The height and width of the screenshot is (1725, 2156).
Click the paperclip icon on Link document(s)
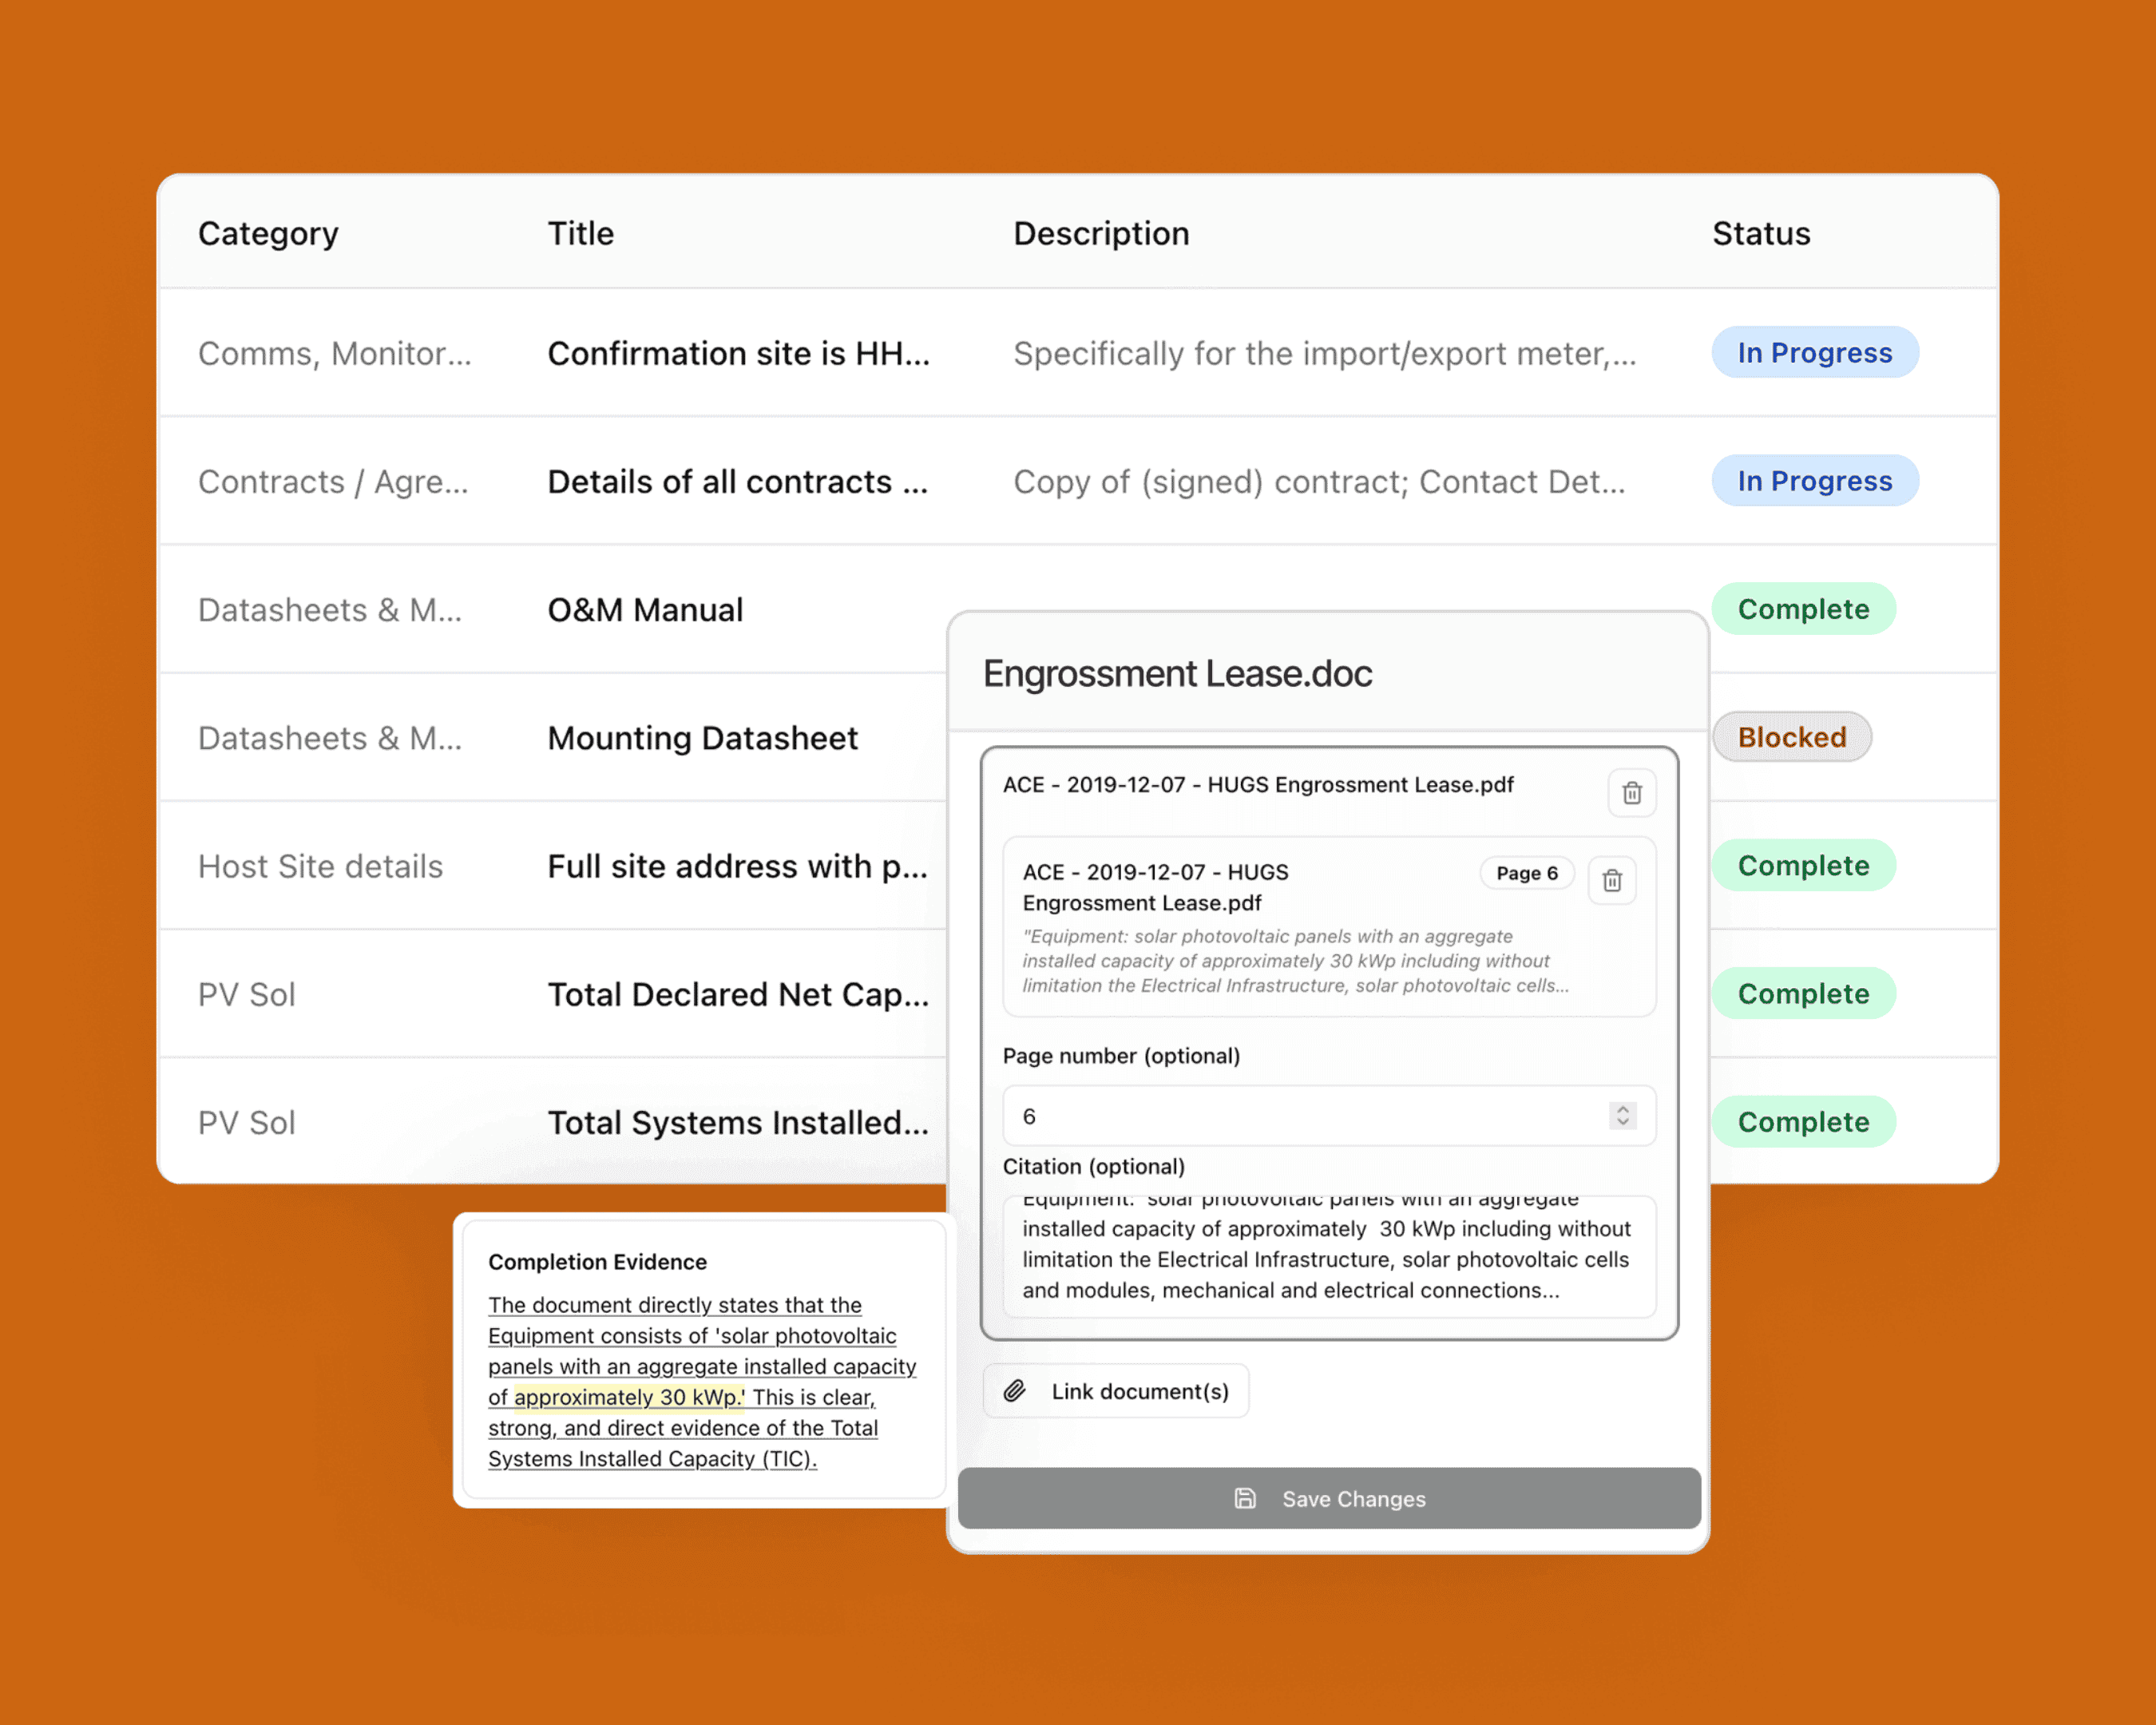click(x=1015, y=1391)
